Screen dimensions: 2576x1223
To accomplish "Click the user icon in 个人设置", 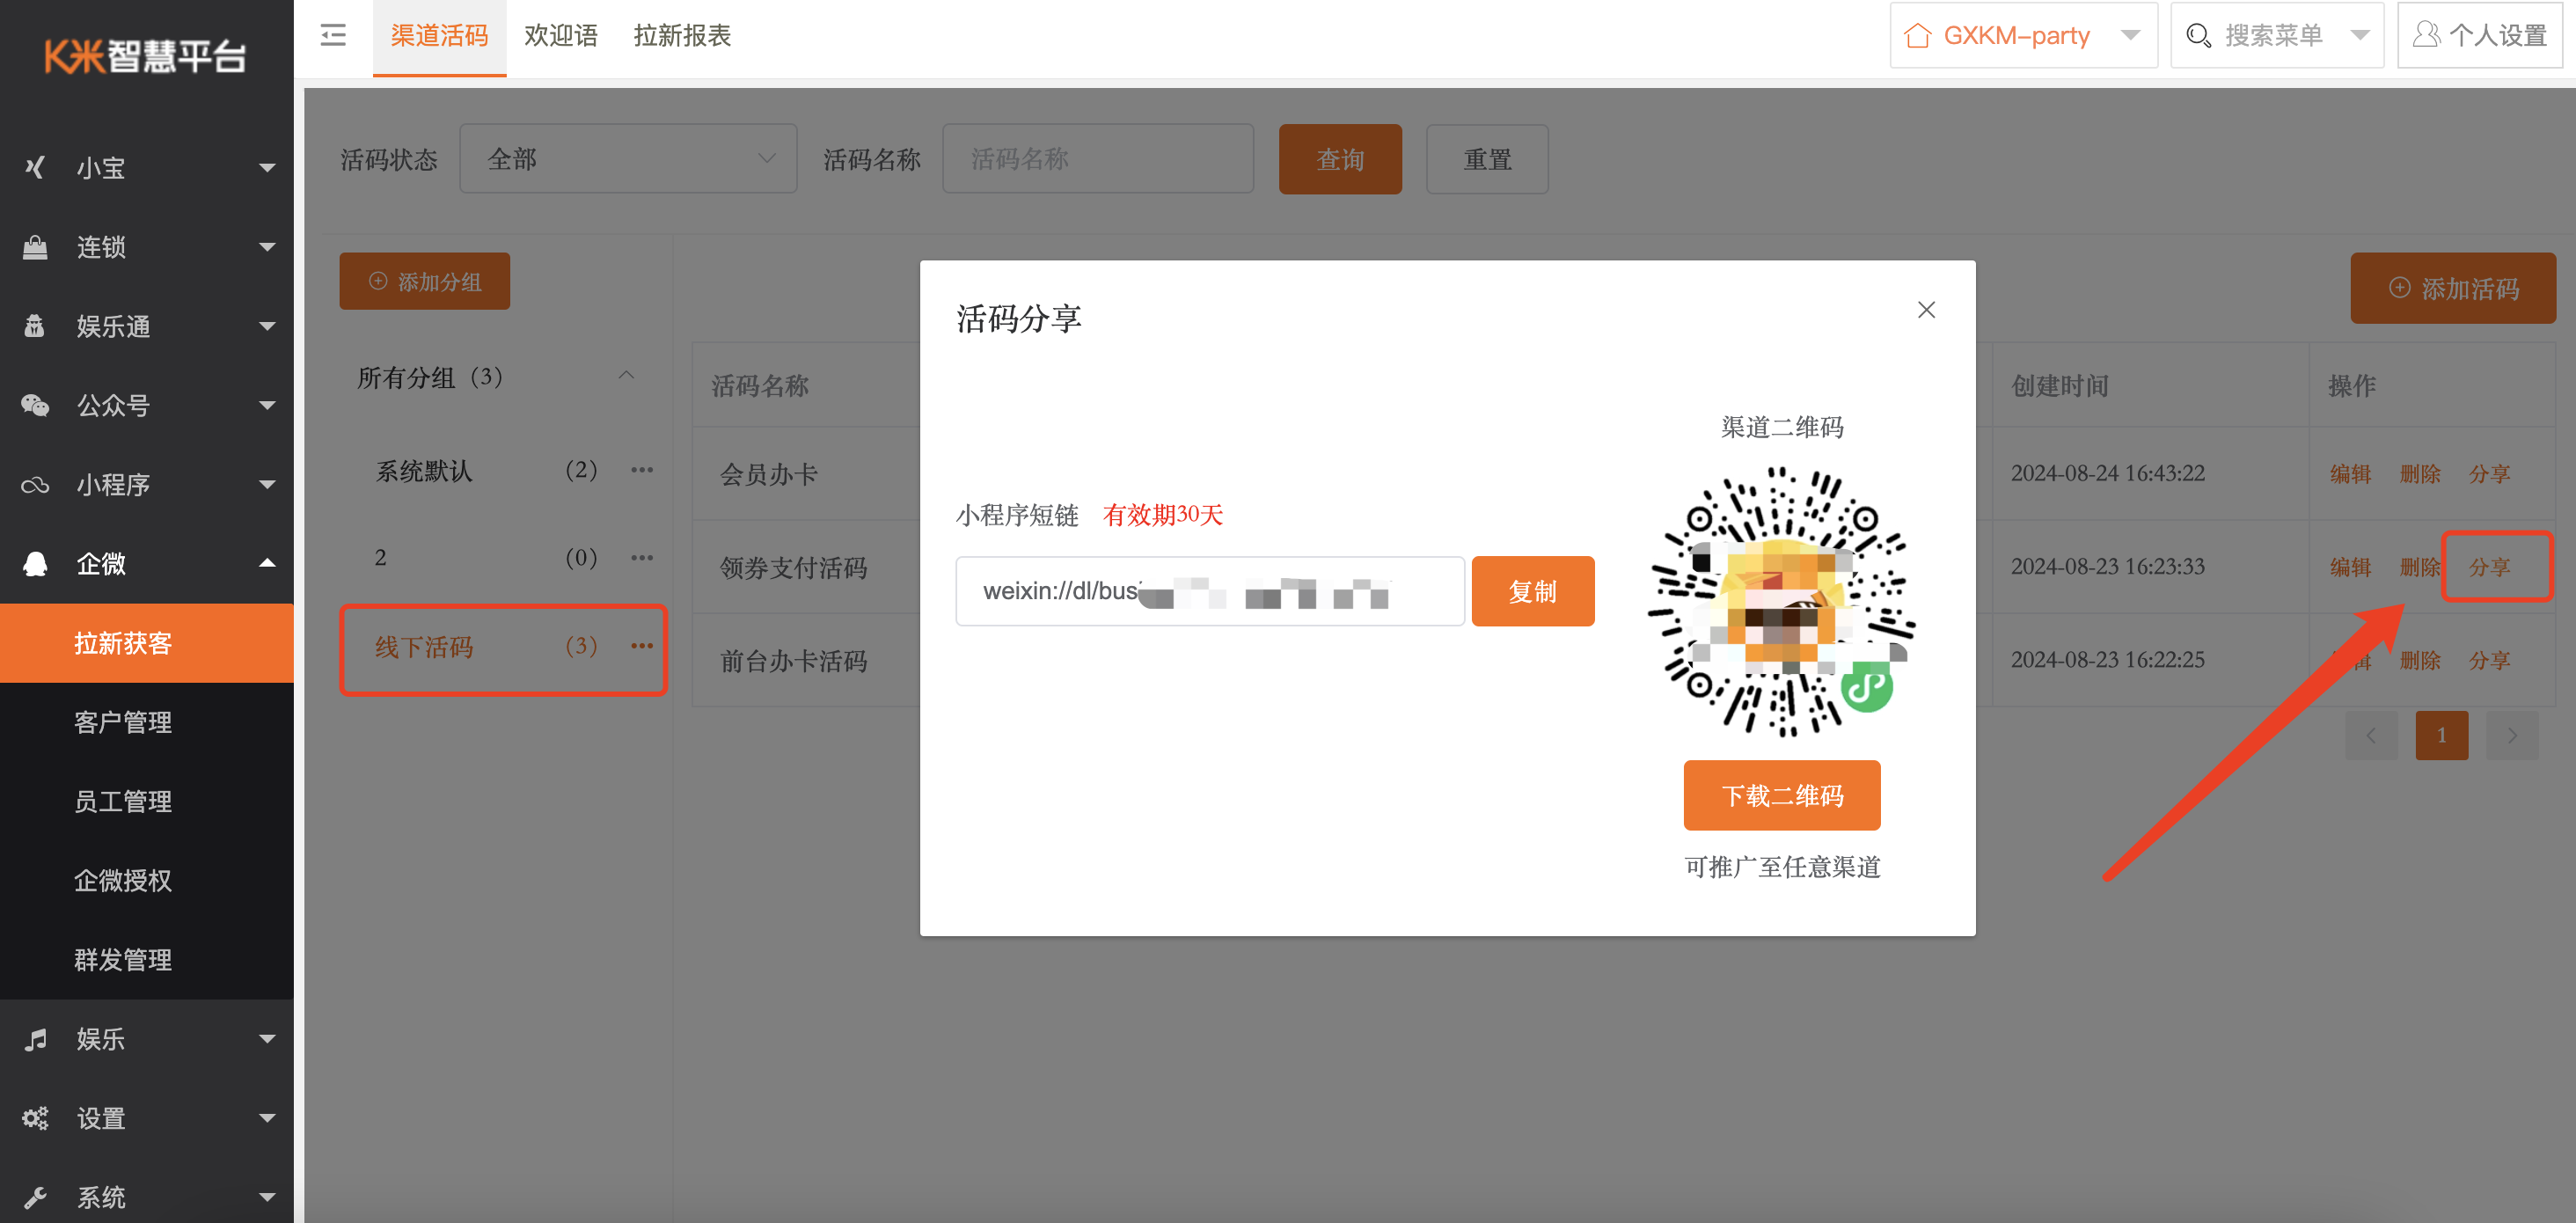I will [2426, 35].
